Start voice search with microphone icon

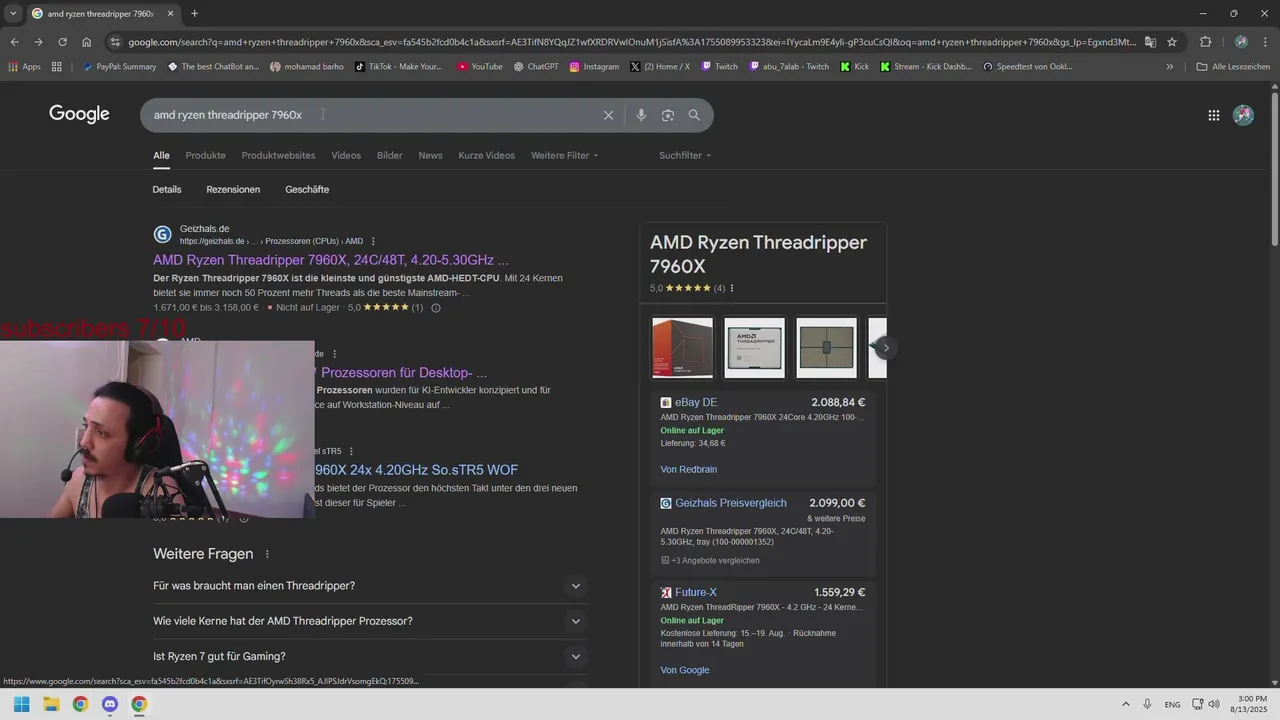pyautogui.click(x=641, y=115)
